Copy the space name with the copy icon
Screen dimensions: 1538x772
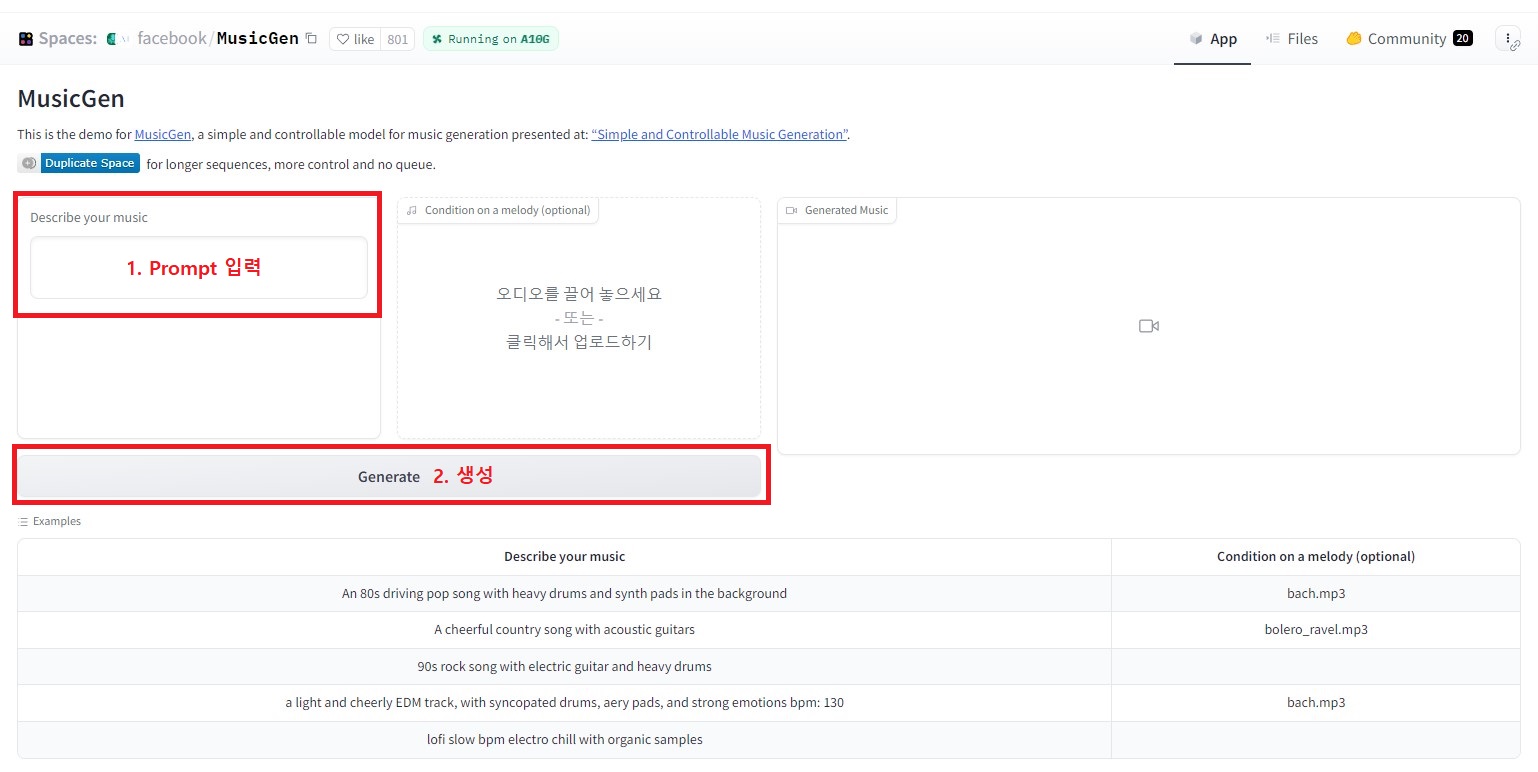pos(311,39)
